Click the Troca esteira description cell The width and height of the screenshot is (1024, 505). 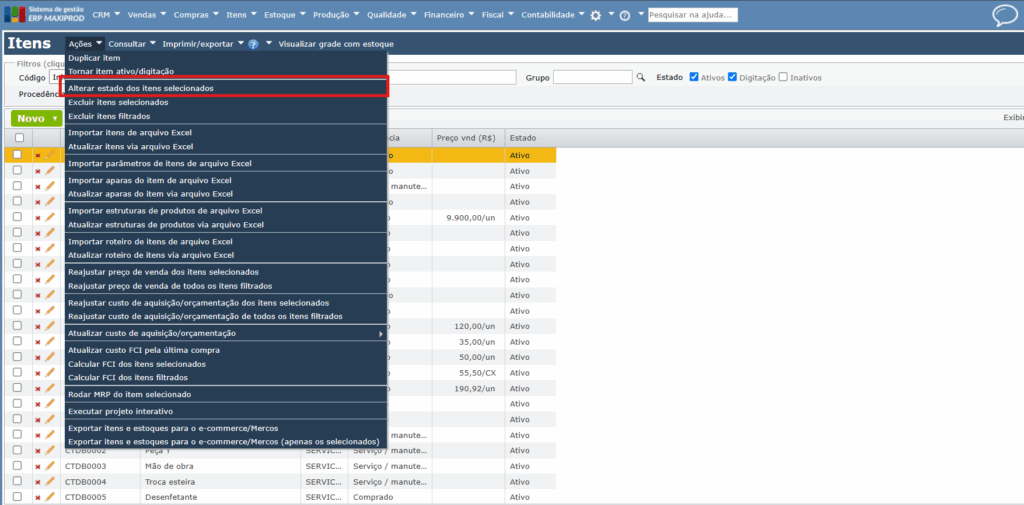pyautogui.click(x=221, y=482)
